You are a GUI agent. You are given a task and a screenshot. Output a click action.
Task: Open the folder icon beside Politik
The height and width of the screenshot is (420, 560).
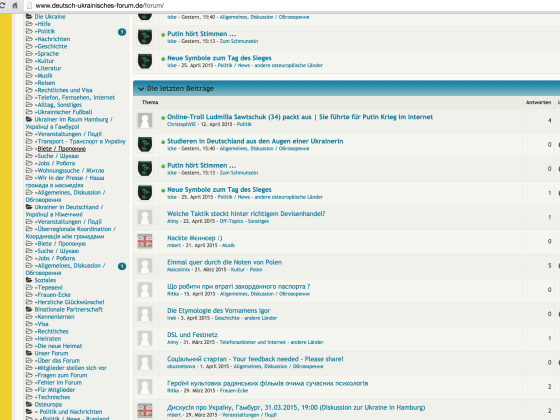click(x=29, y=31)
